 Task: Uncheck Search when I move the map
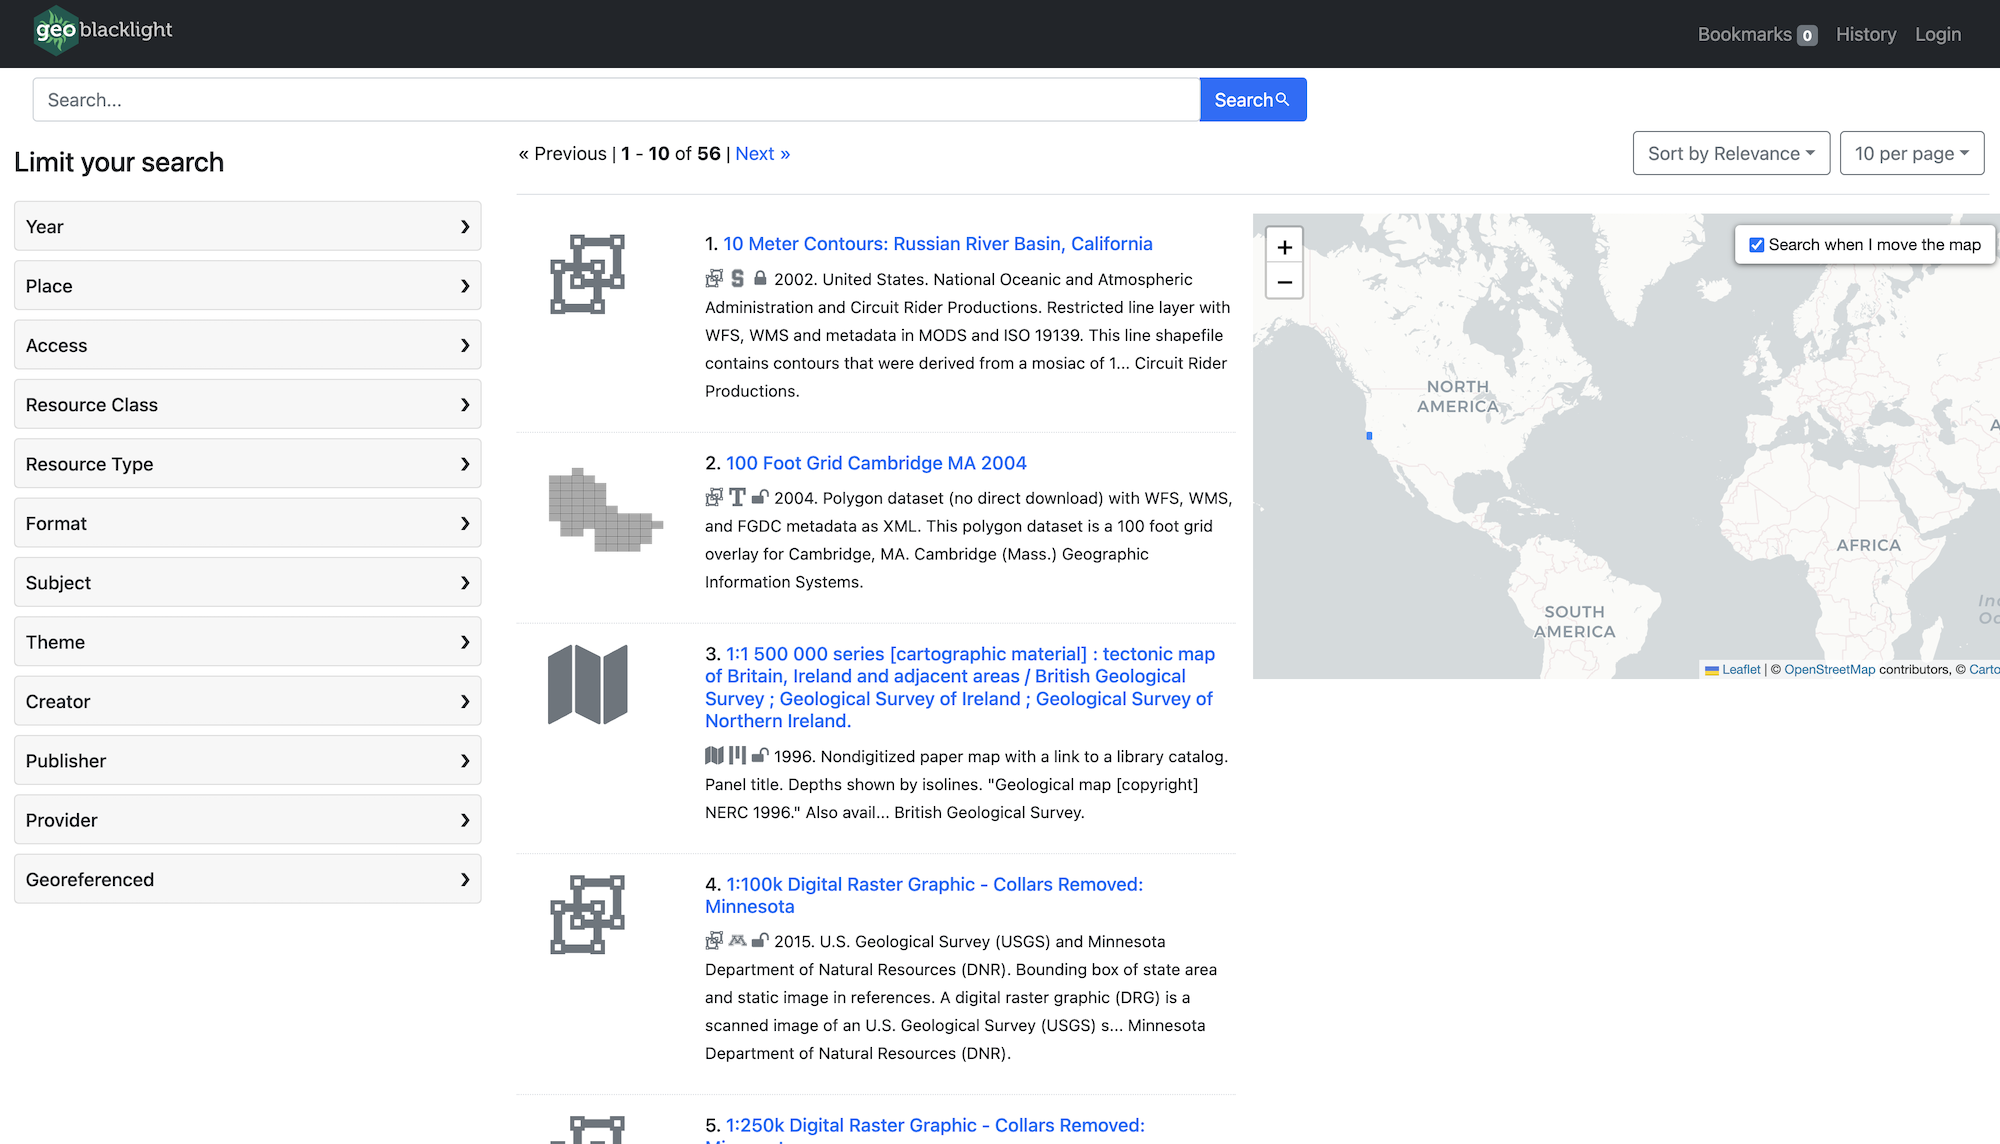pos(1757,244)
